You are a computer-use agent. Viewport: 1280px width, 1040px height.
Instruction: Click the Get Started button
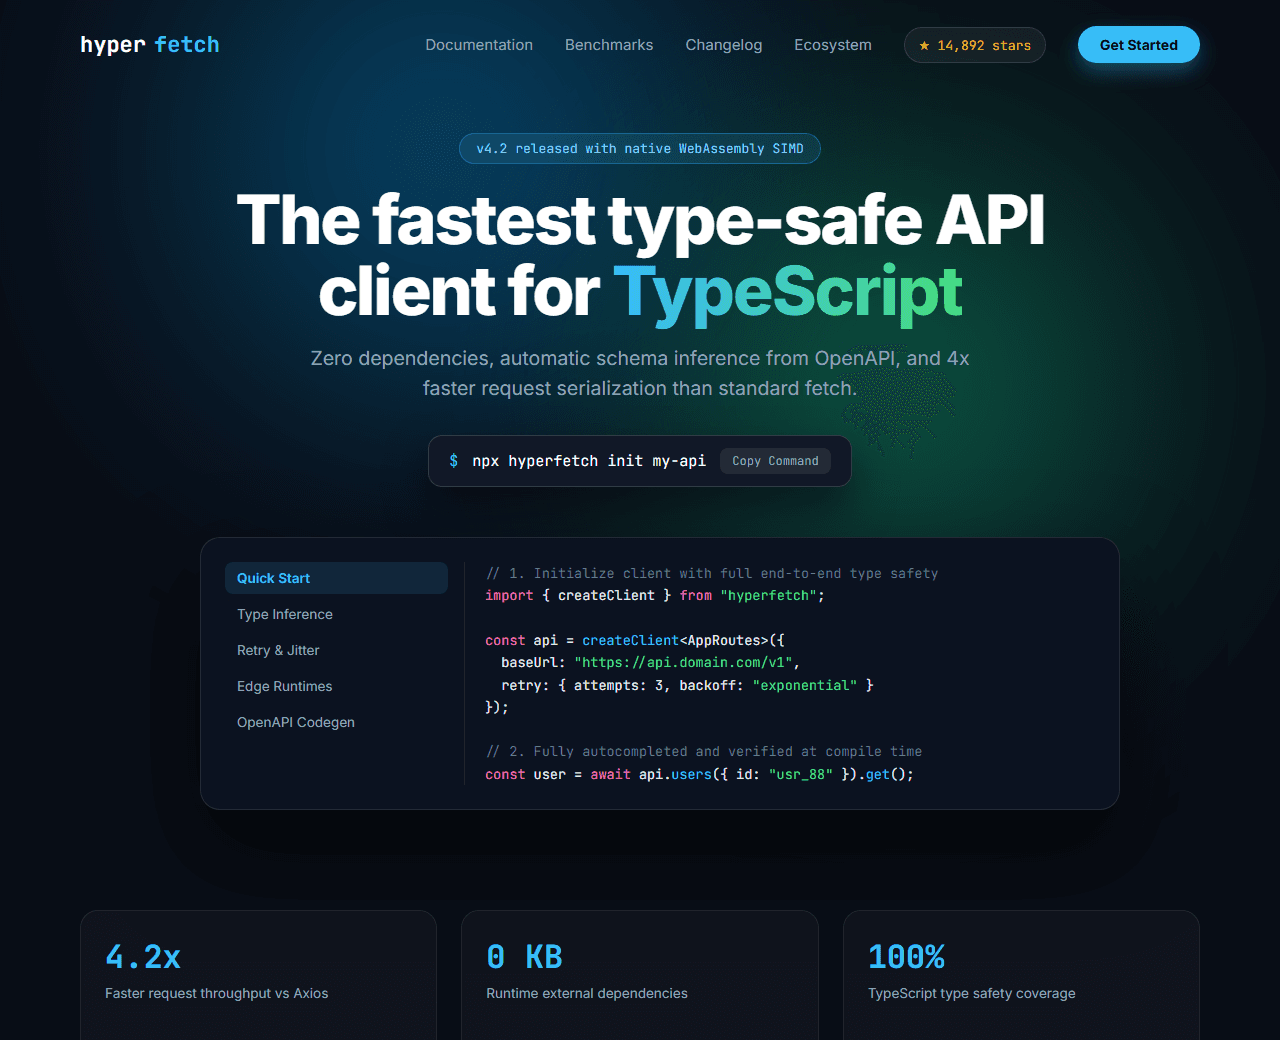point(1139,45)
